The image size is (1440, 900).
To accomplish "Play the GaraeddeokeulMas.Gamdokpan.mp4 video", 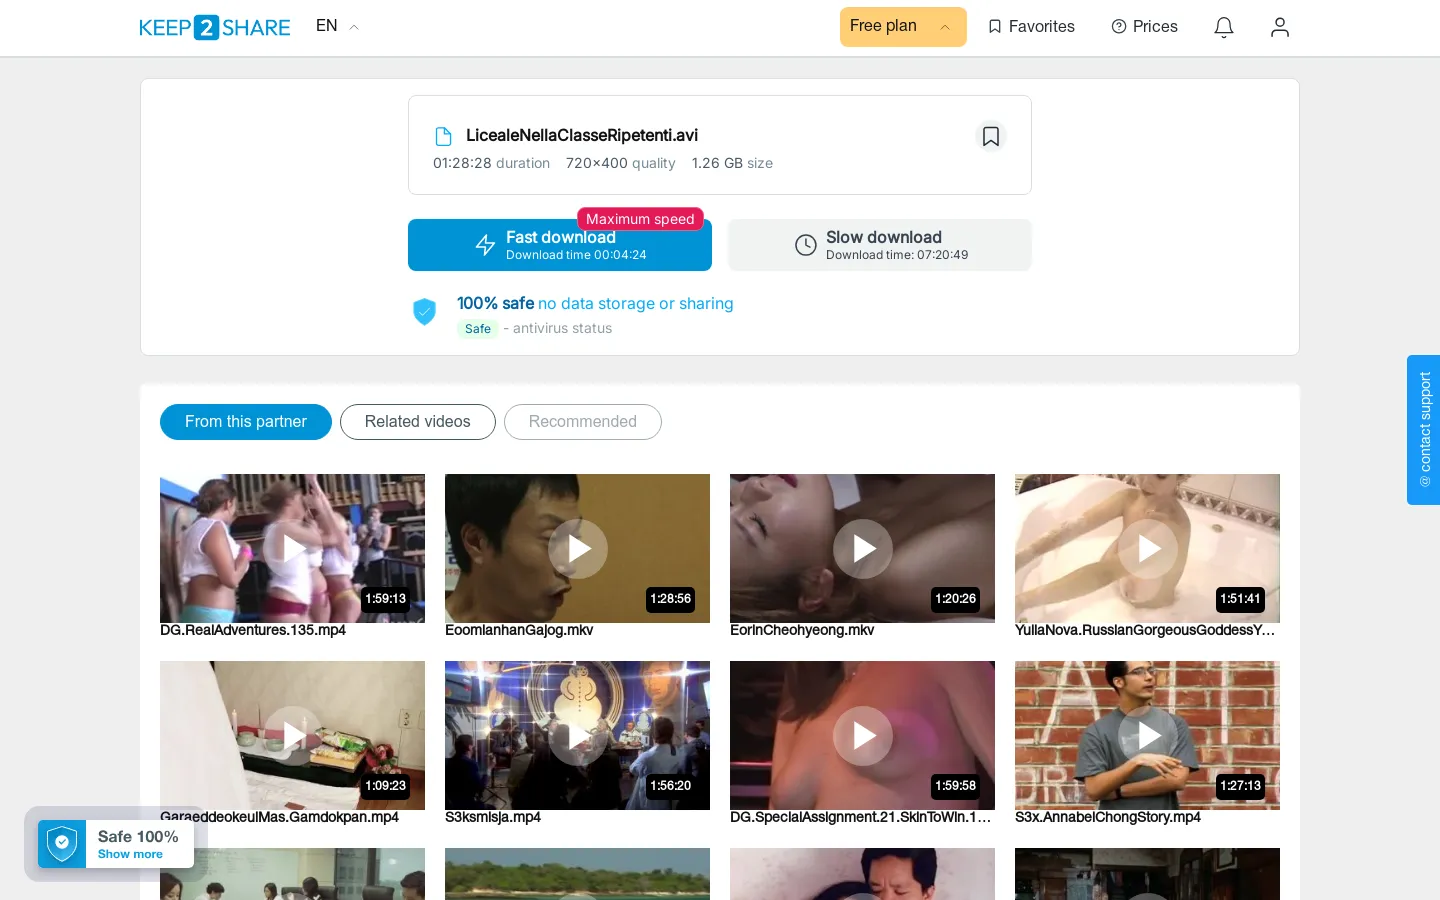I will click(292, 735).
